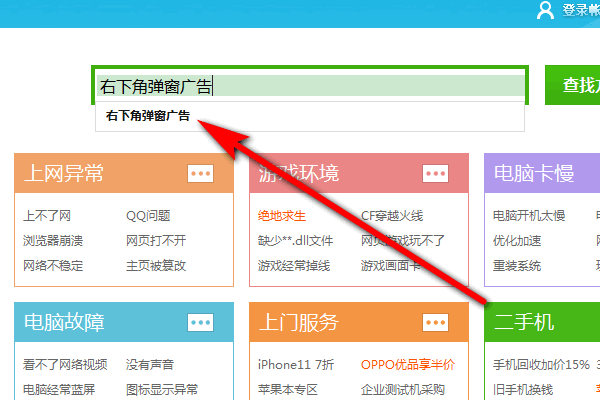Click the 网络不稳定 link

coord(53,266)
